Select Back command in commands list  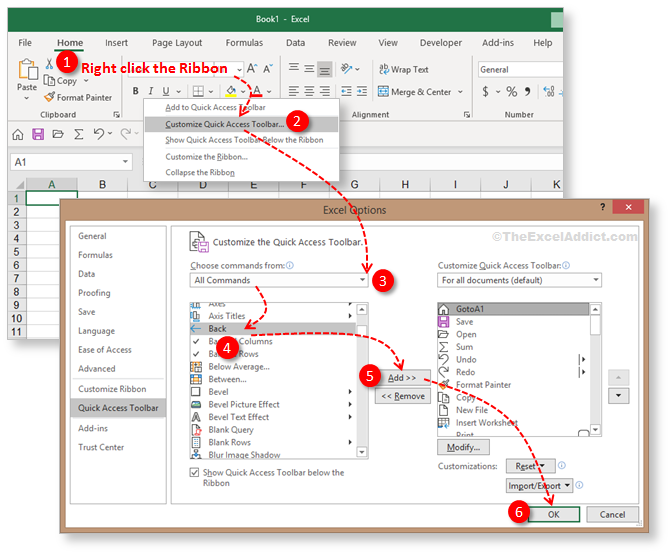click(x=273, y=328)
